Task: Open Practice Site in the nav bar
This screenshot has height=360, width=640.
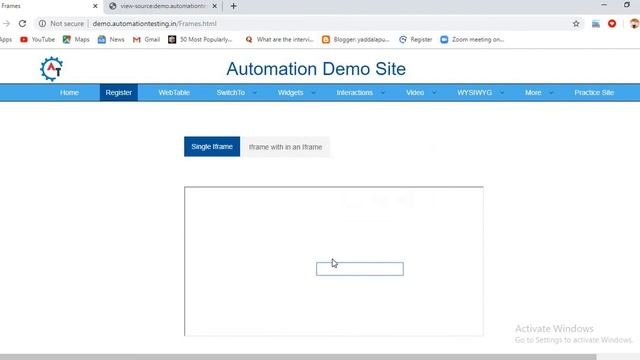Action: coord(594,93)
